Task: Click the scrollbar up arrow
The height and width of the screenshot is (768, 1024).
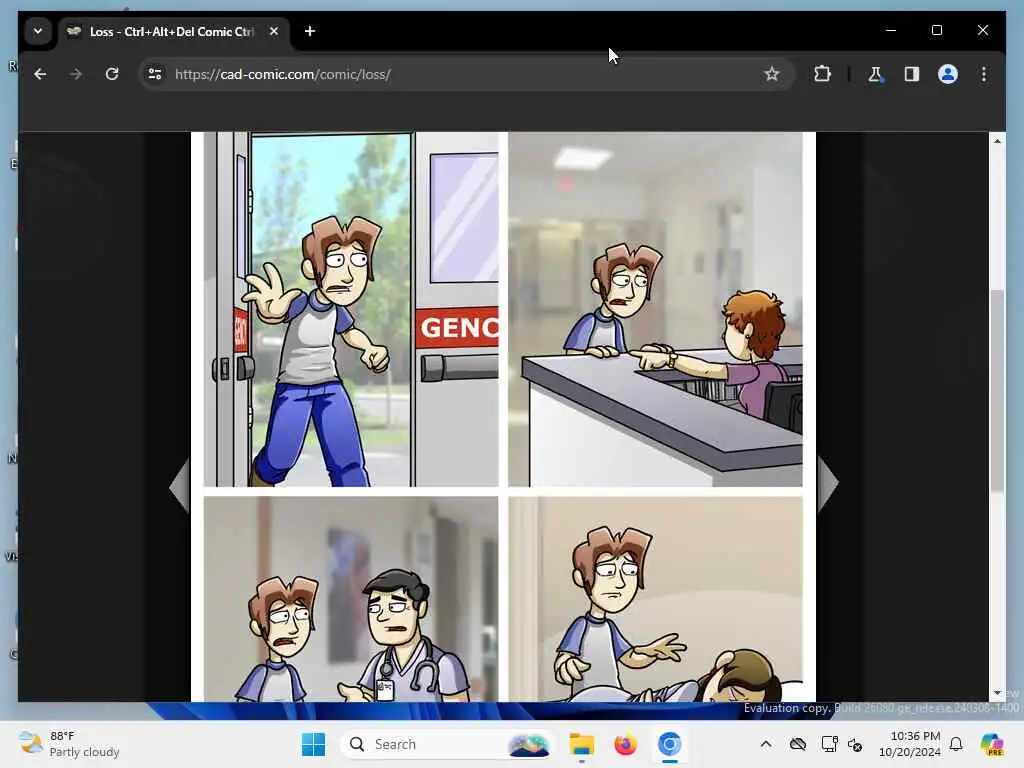Action: click(x=997, y=141)
